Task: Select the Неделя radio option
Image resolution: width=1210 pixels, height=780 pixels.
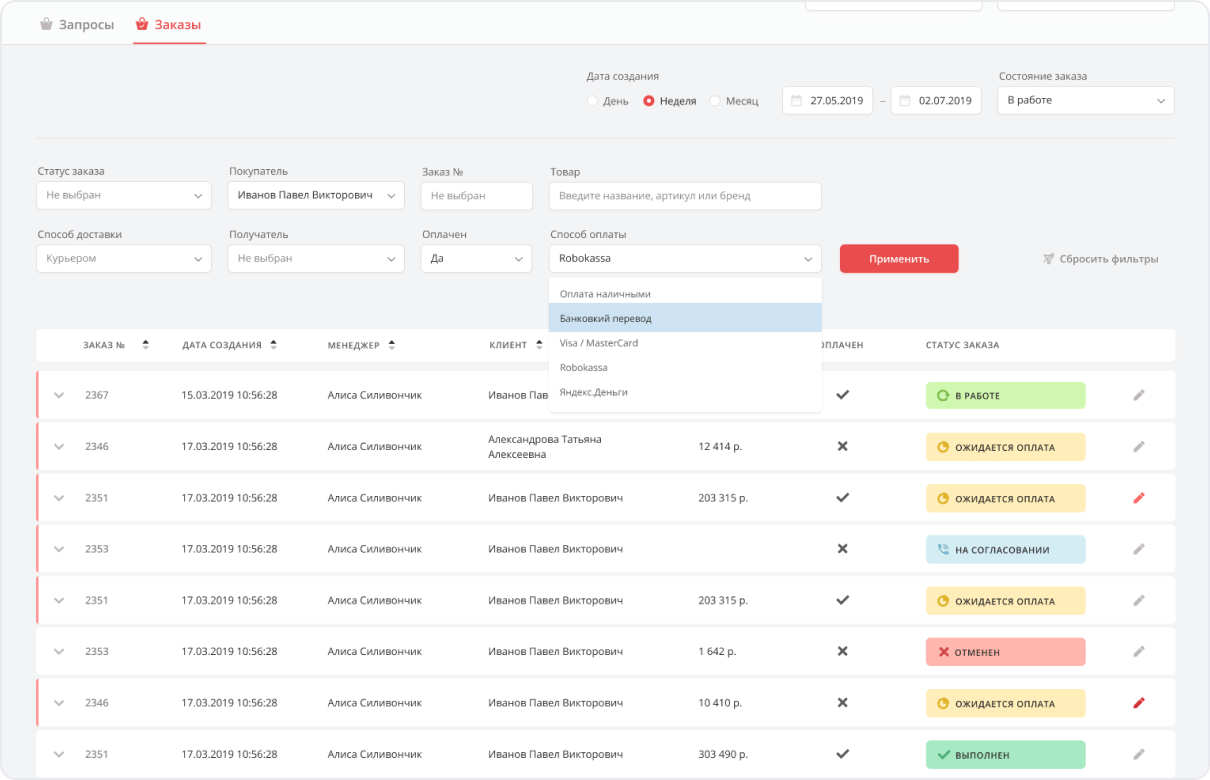Action: tap(649, 101)
